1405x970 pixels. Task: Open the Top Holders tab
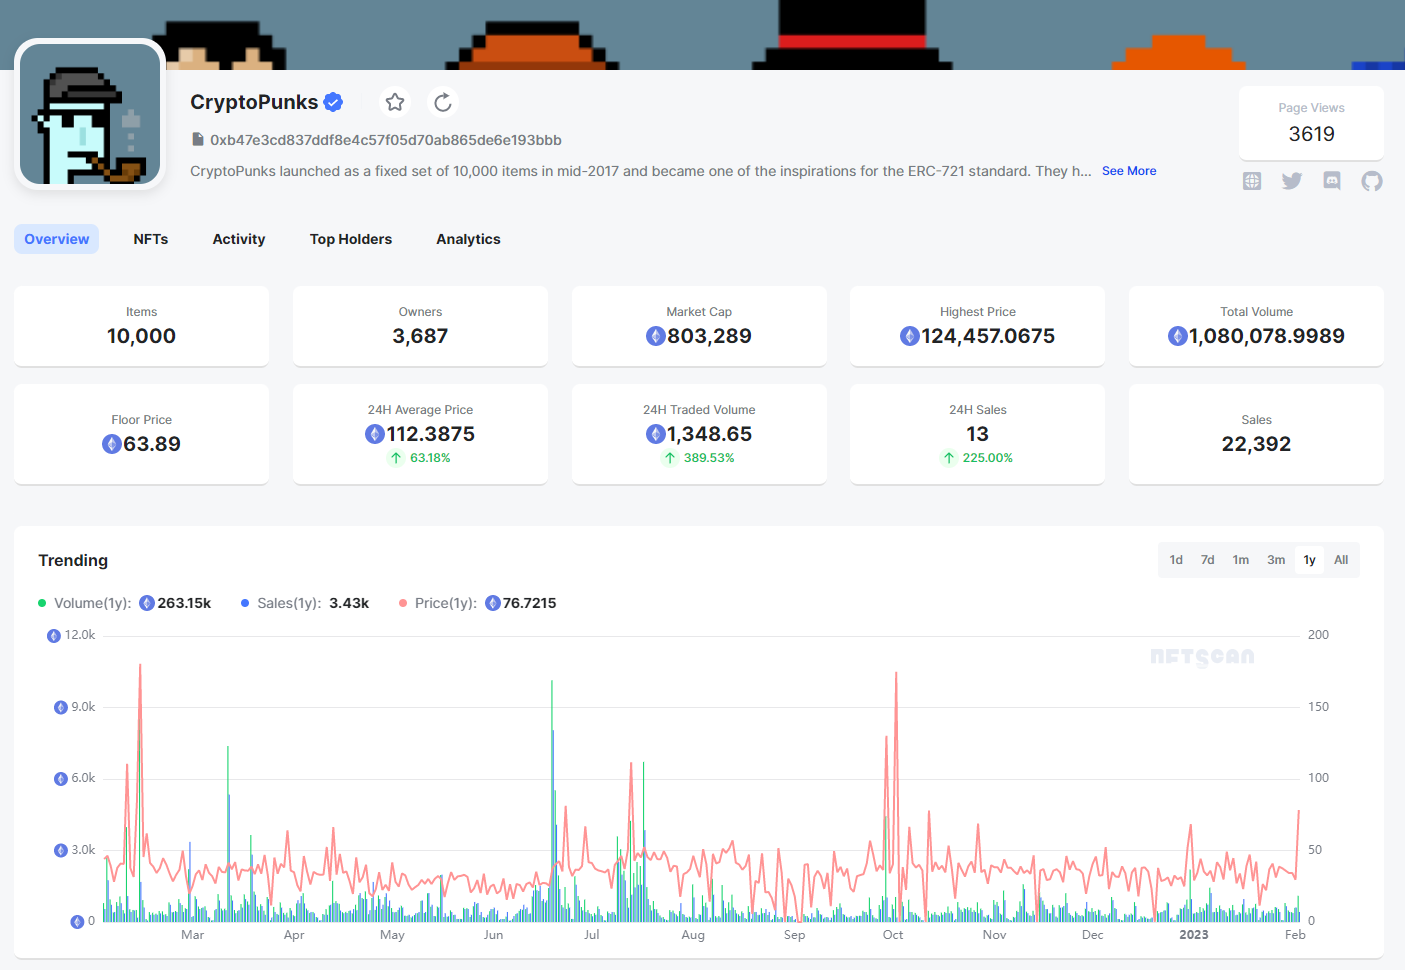[x=351, y=239]
